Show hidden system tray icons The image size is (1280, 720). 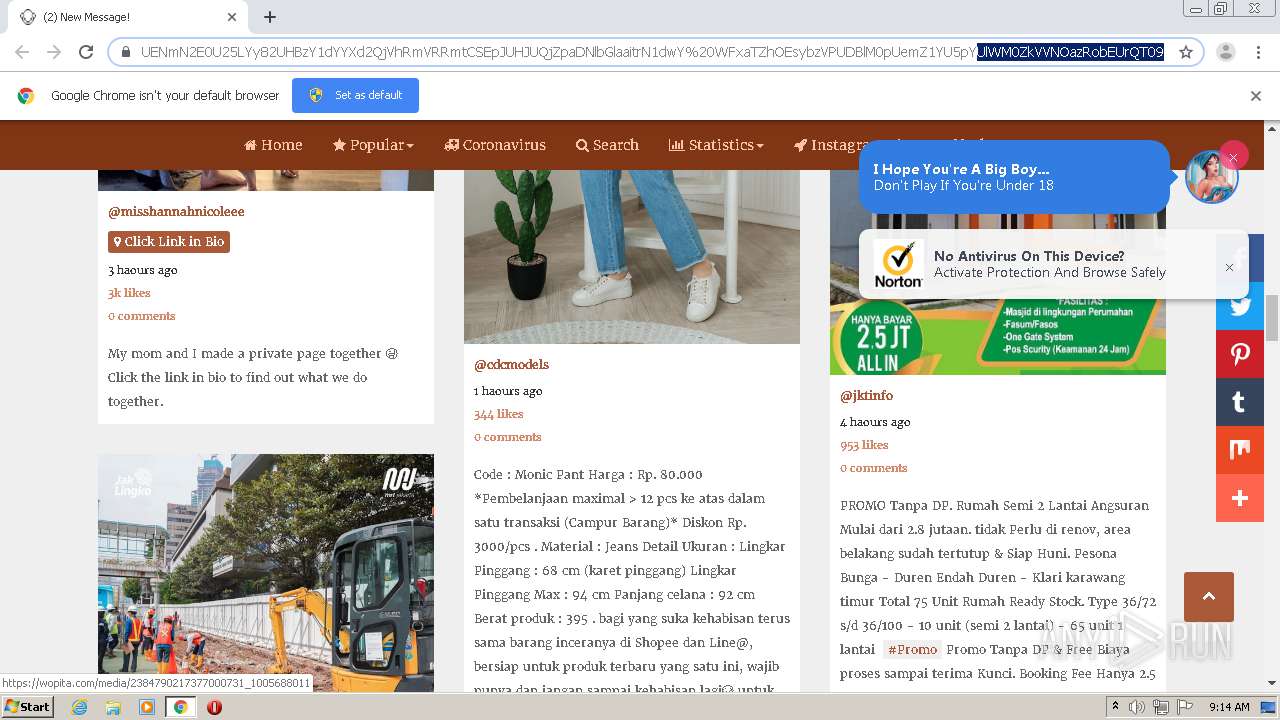point(1116,707)
